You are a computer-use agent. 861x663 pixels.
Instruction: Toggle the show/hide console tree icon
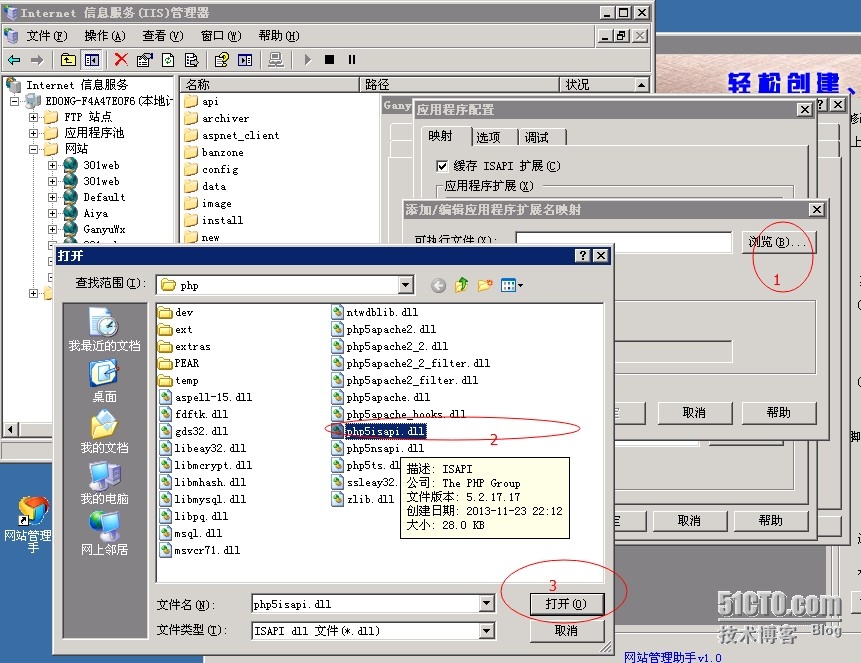click(92, 59)
